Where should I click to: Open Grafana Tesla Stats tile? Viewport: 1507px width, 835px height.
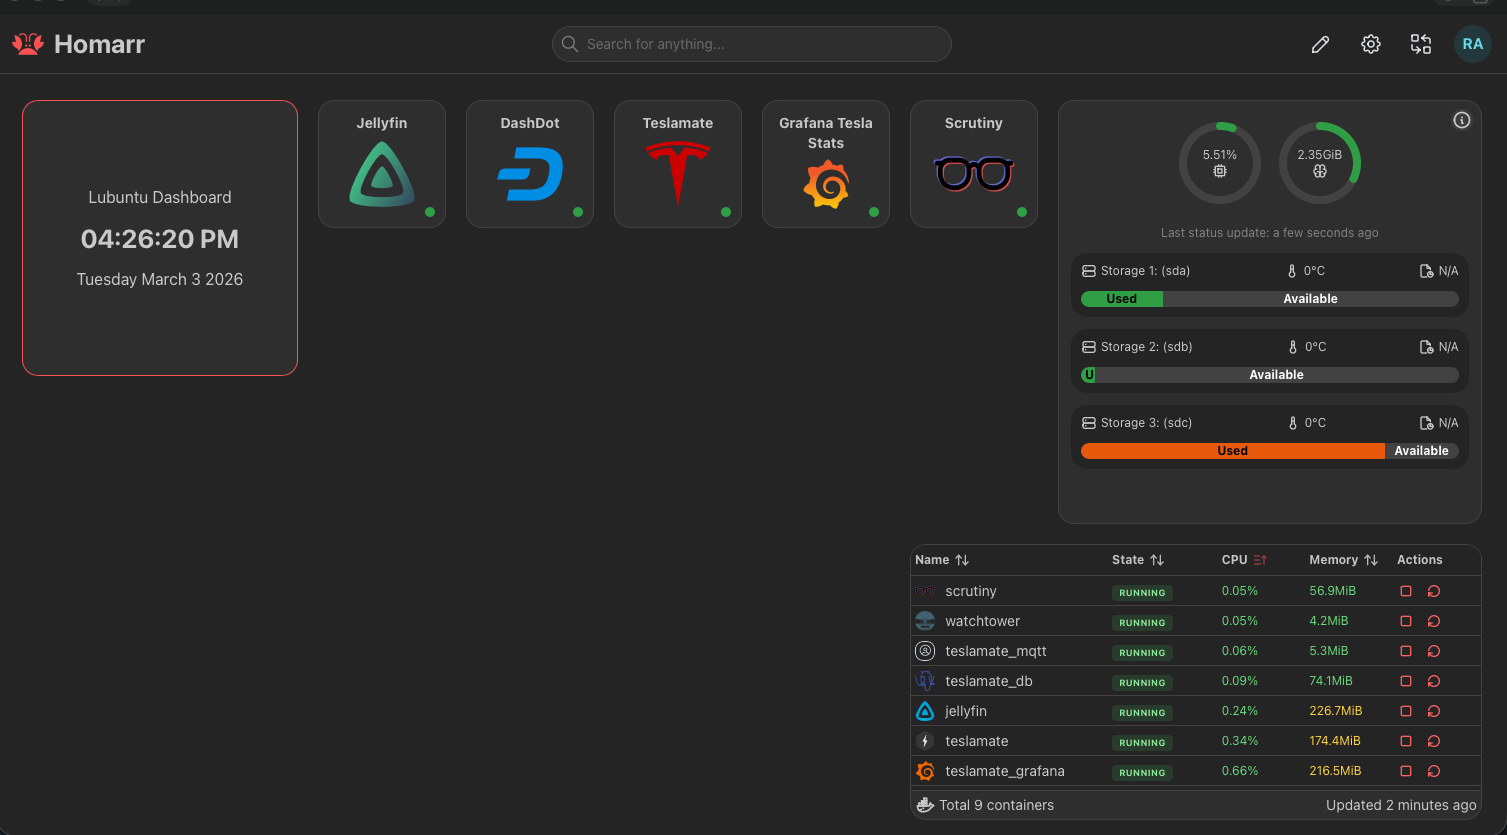[x=826, y=164]
